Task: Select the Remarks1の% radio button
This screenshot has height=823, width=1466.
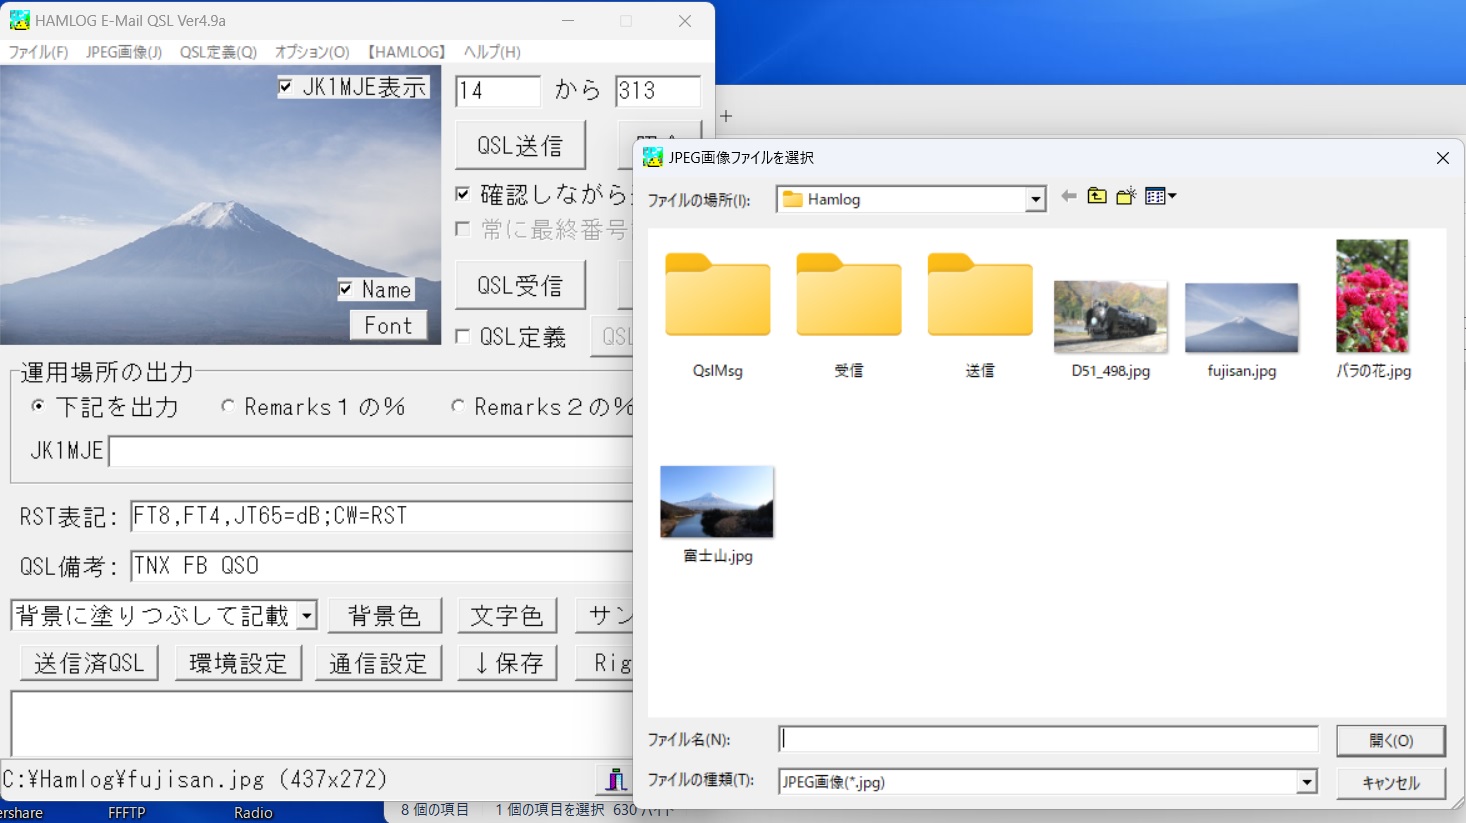Action: click(228, 406)
